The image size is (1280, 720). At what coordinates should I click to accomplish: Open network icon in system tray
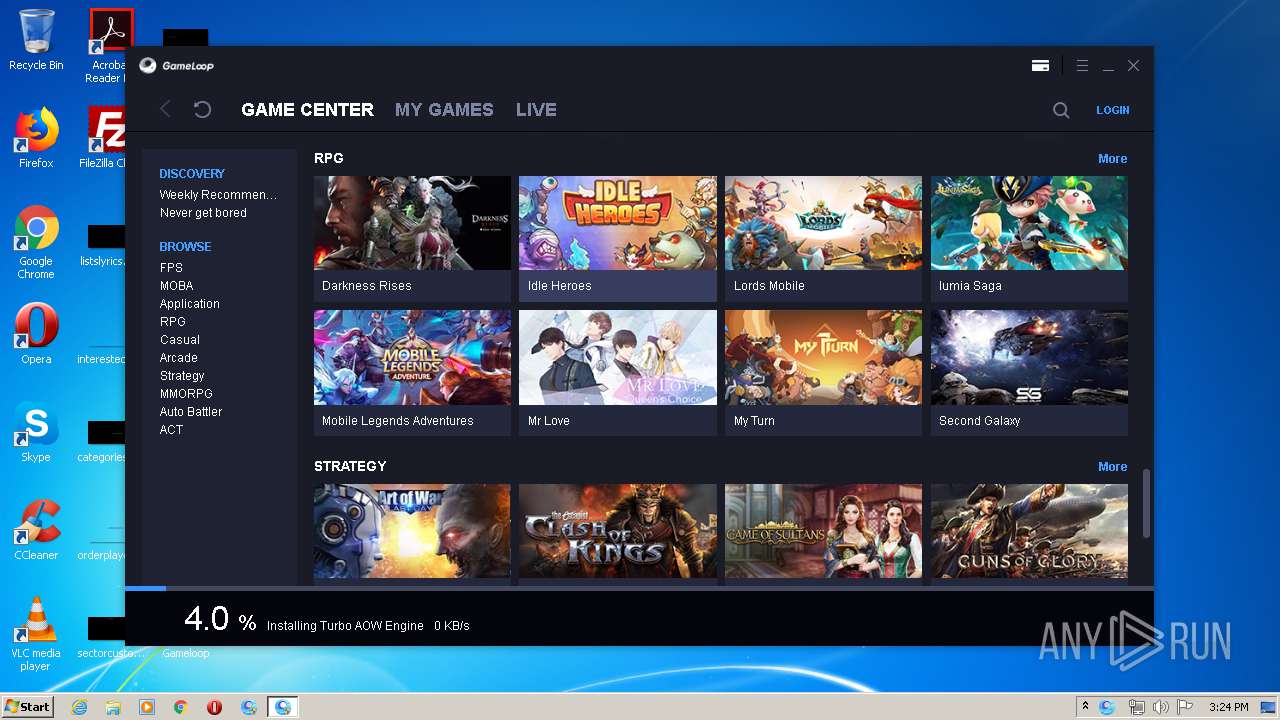1136,707
